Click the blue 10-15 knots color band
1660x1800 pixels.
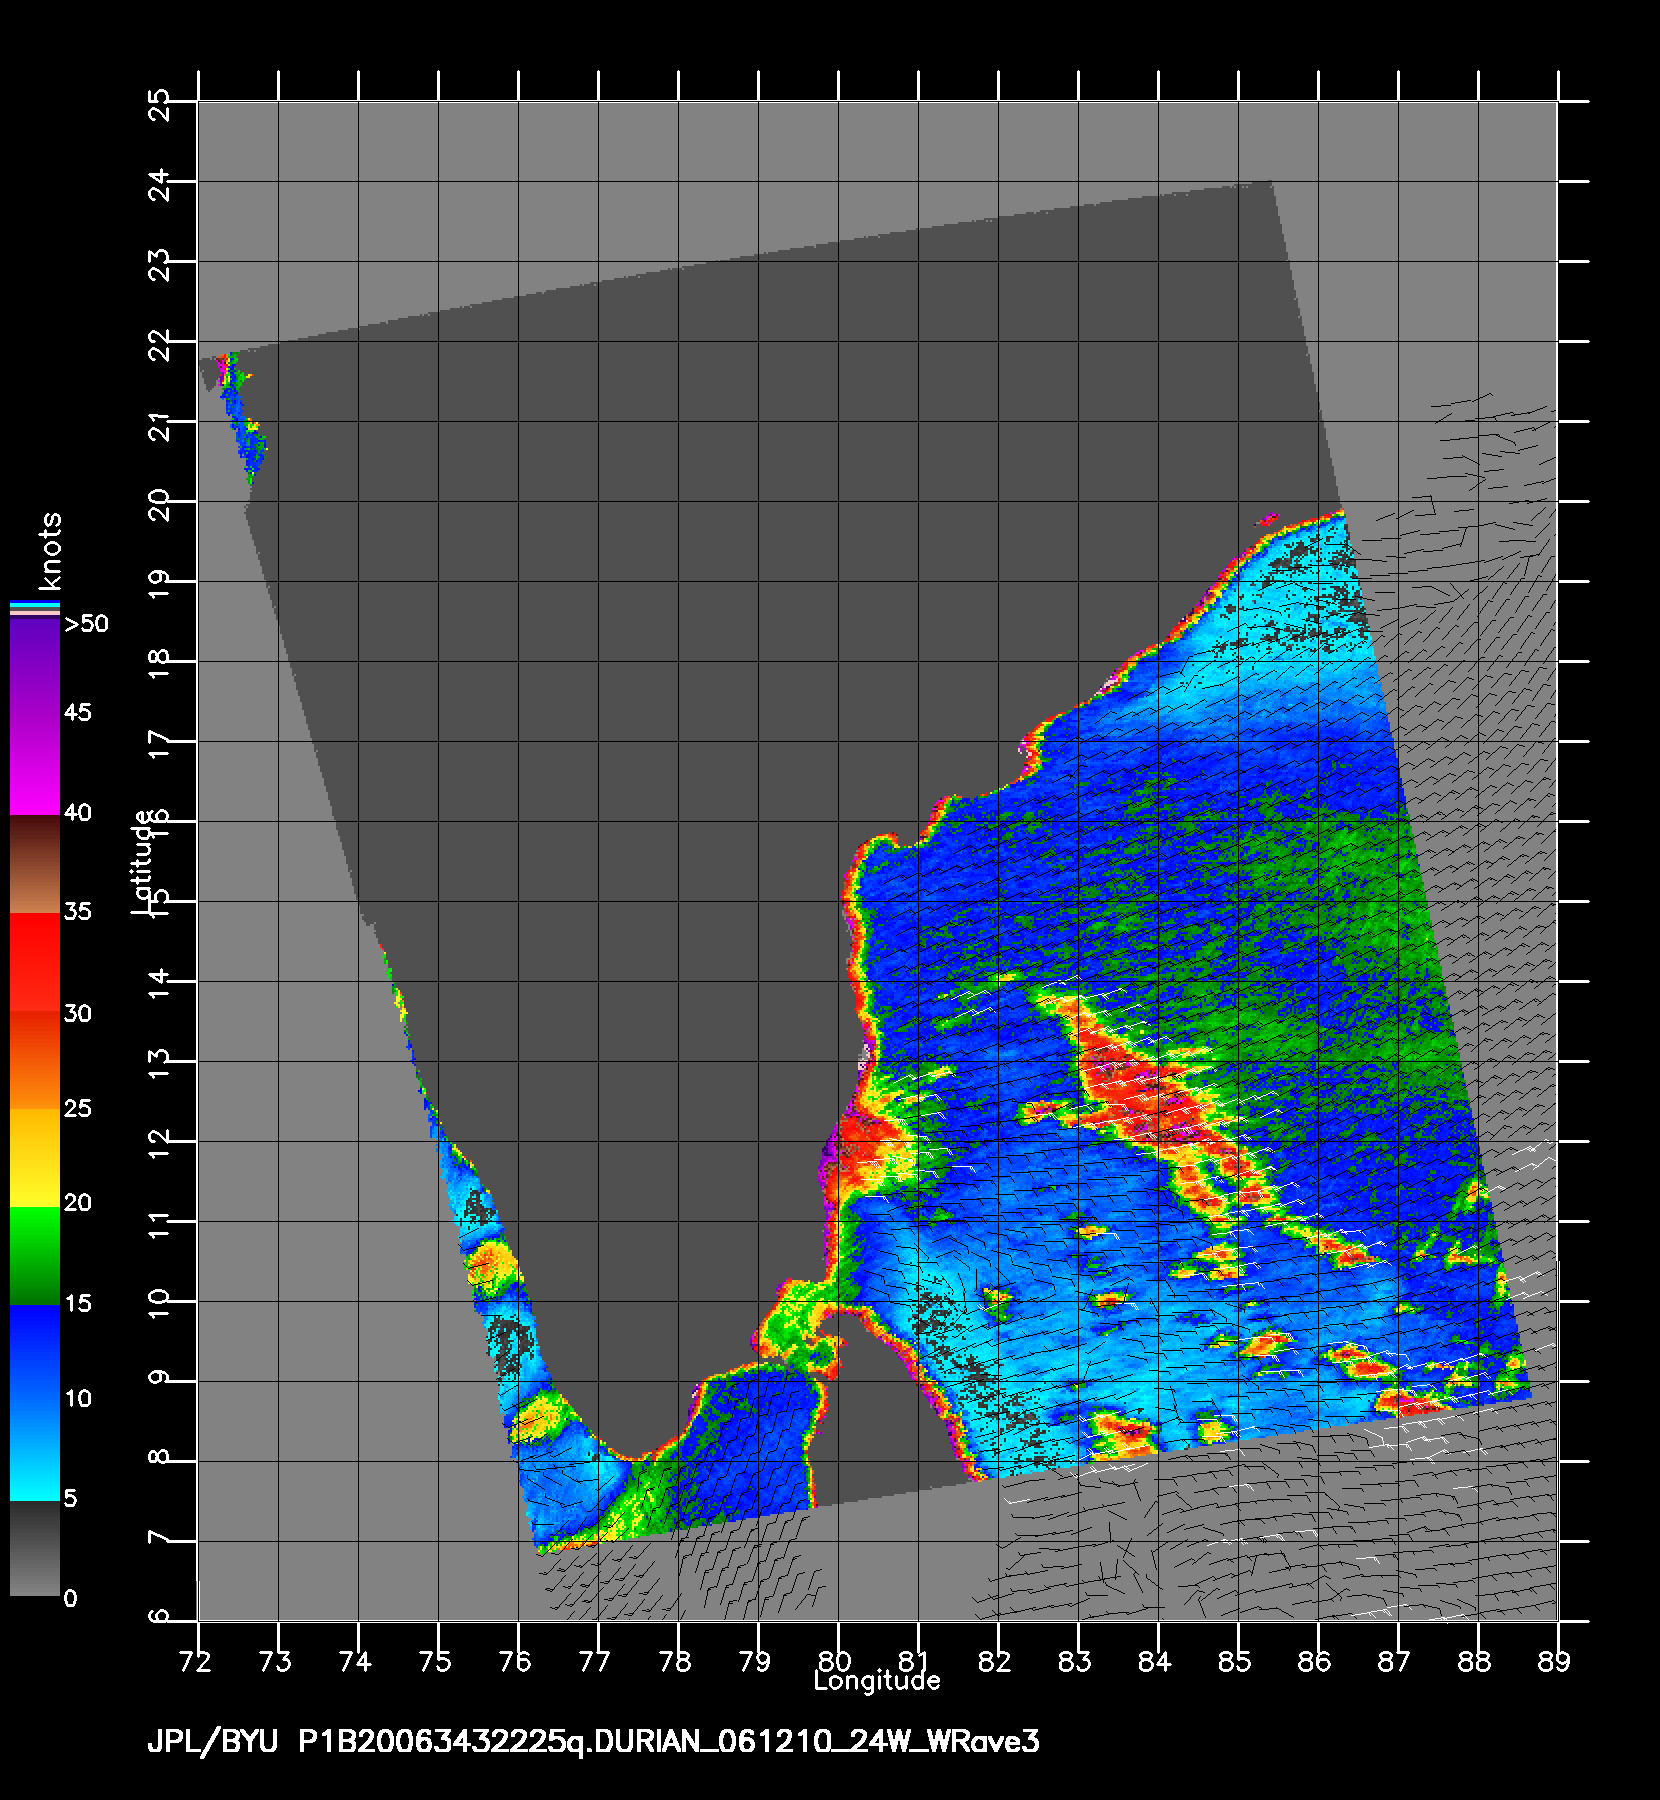(35, 1354)
